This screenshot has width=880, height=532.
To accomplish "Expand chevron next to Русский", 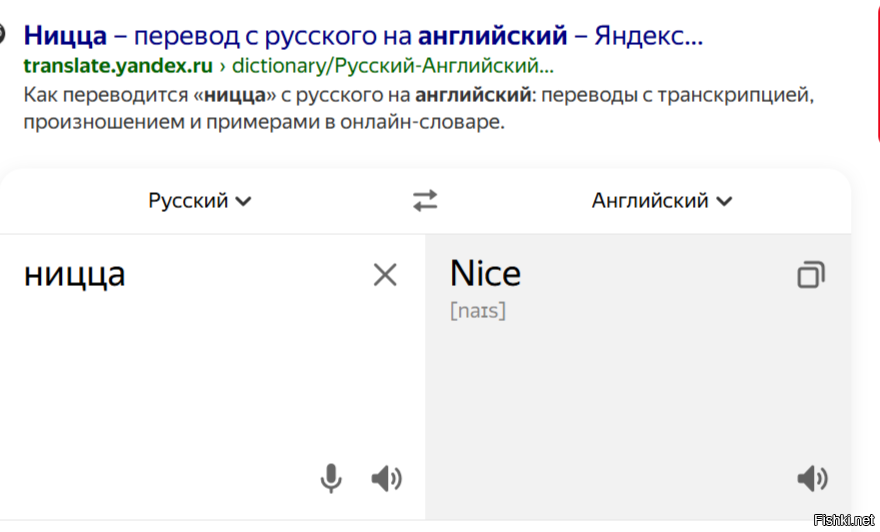I will click(243, 201).
